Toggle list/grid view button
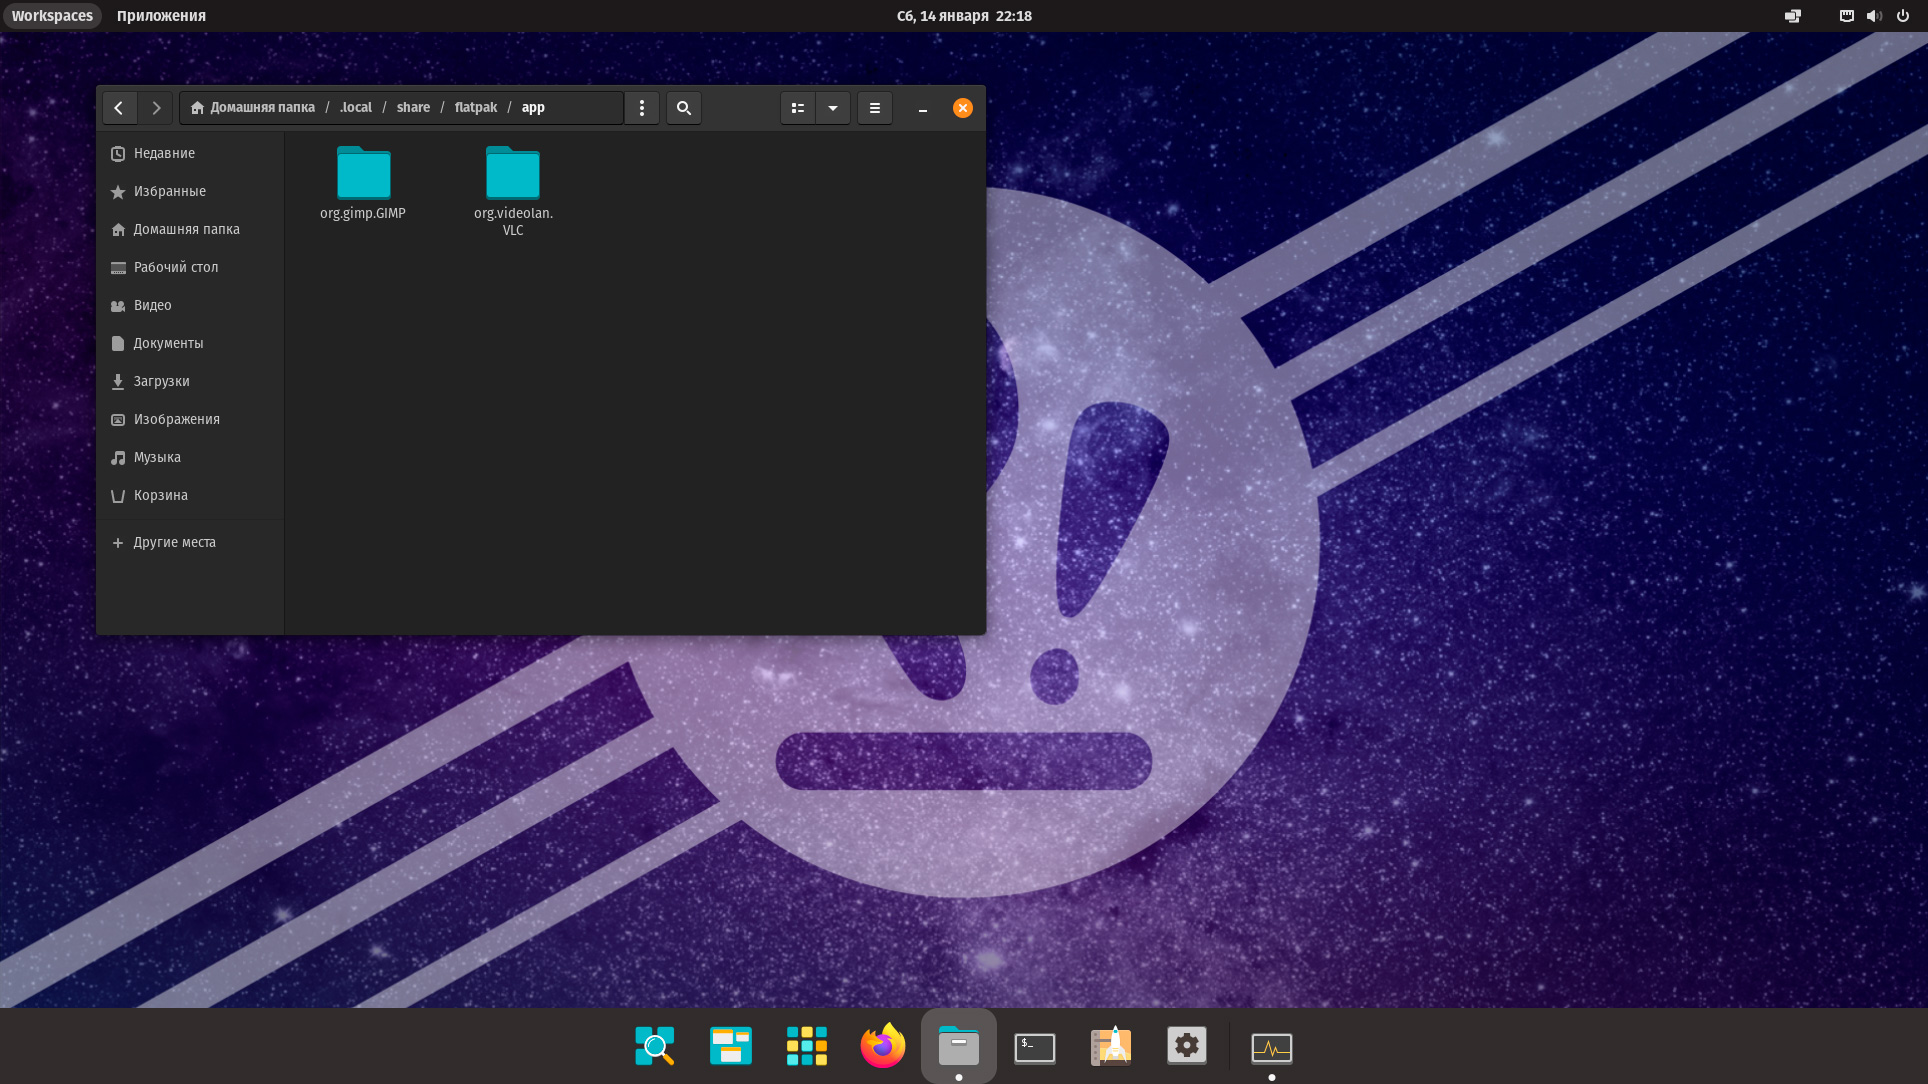 [x=798, y=108]
